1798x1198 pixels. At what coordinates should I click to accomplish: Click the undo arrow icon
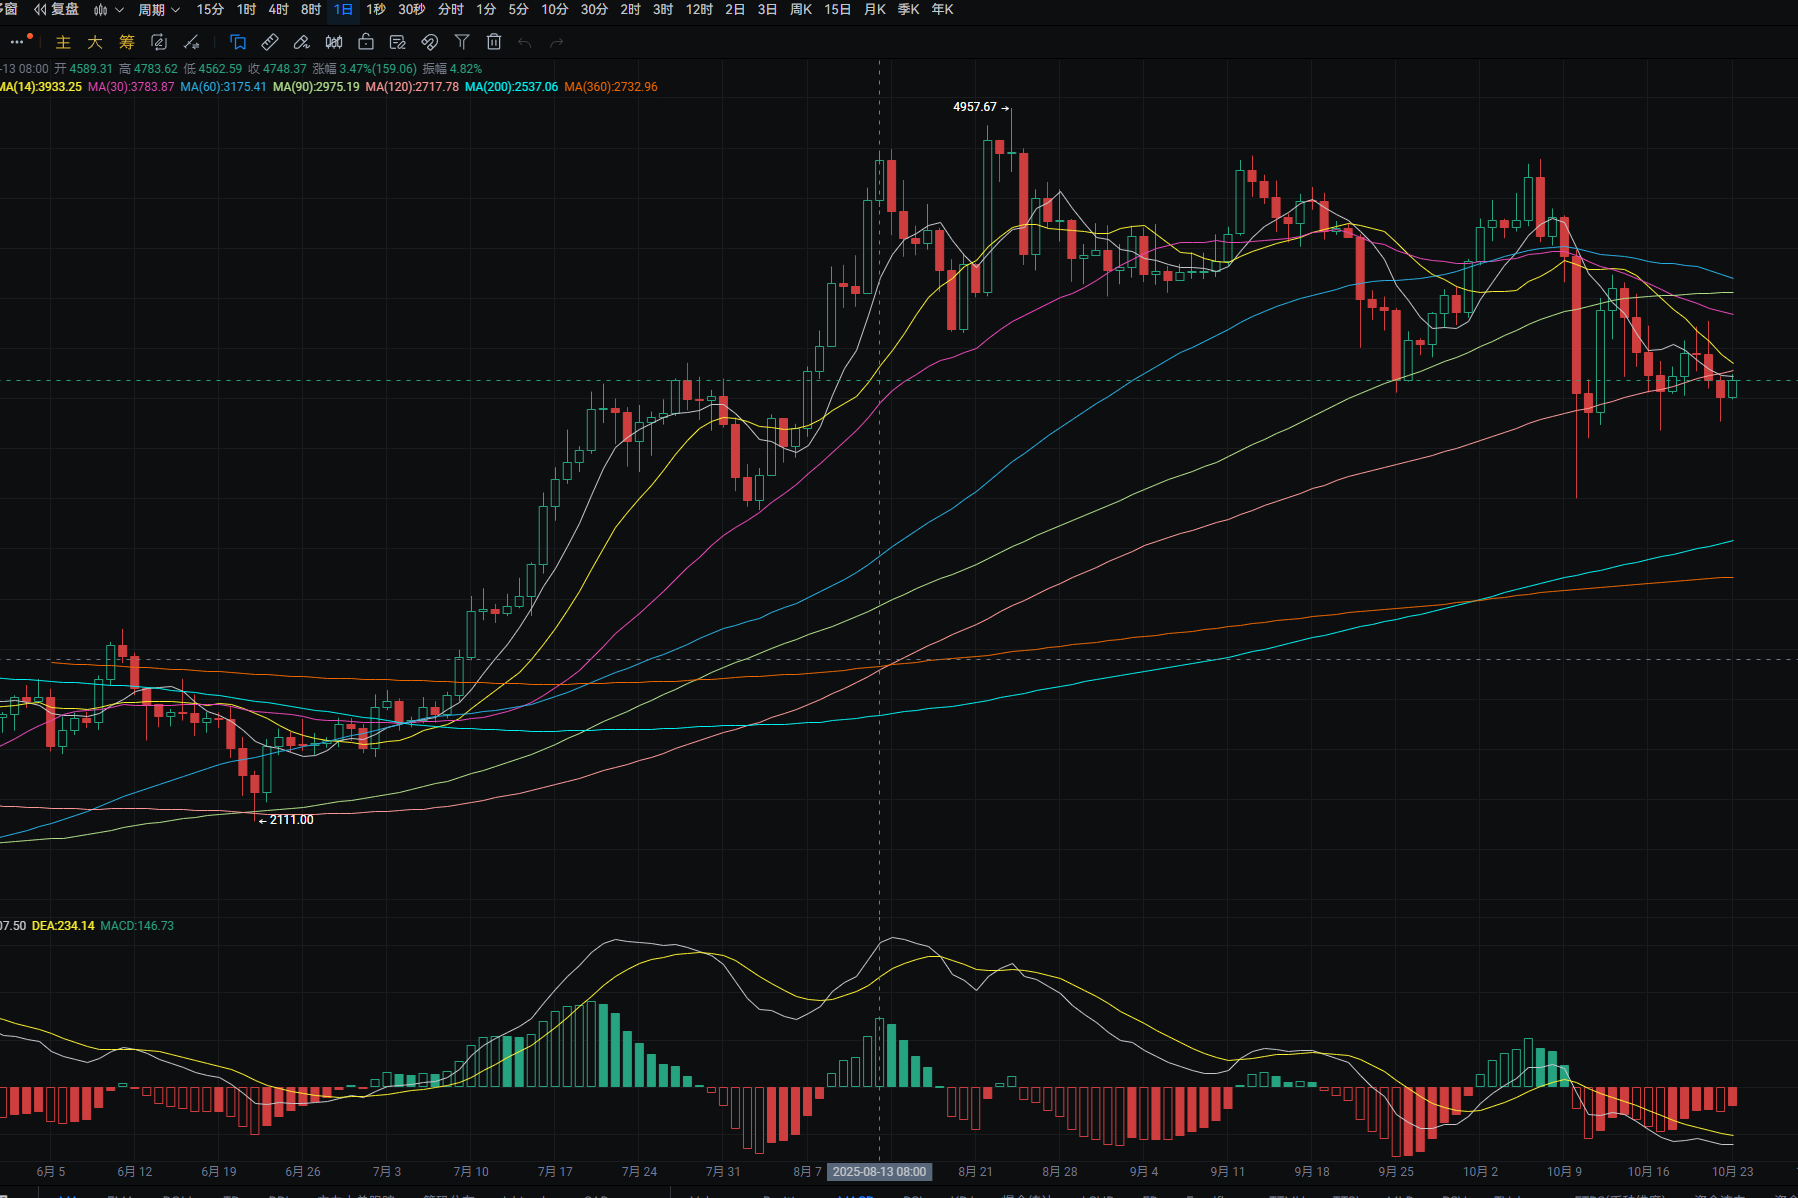pyautogui.click(x=525, y=42)
